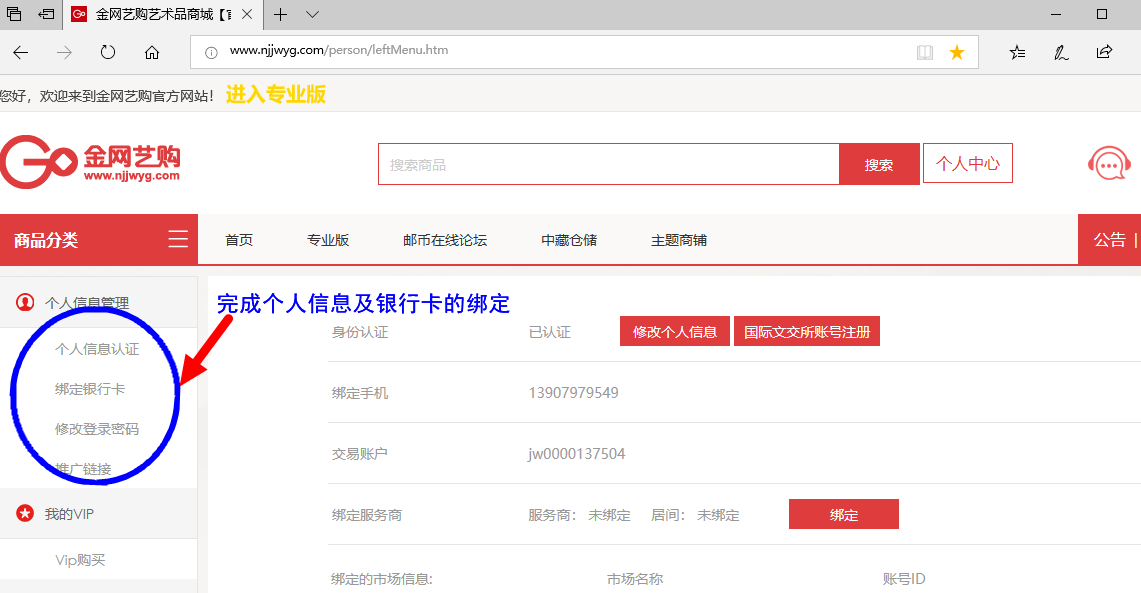The width and height of the screenshot is (1141, 593).
Task: Open Edge's Web Note pen icon
Action: [1060, 52]
